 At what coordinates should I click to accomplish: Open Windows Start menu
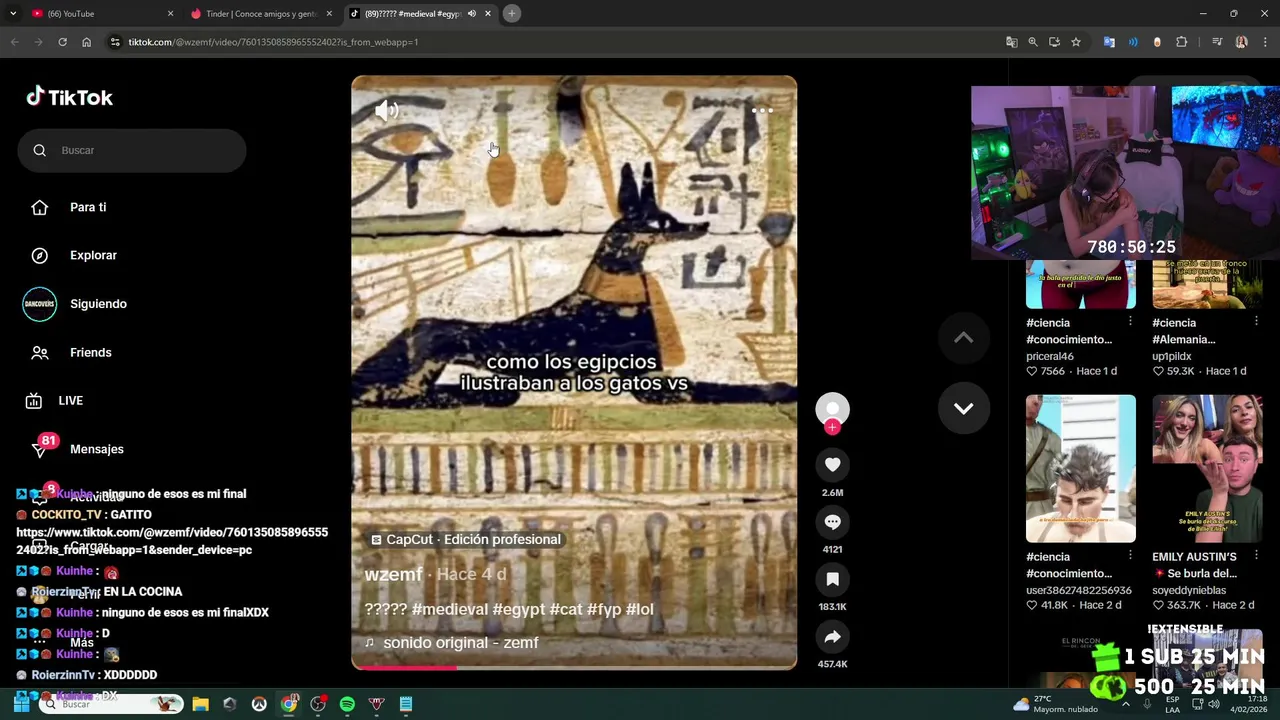pos(20,704)
